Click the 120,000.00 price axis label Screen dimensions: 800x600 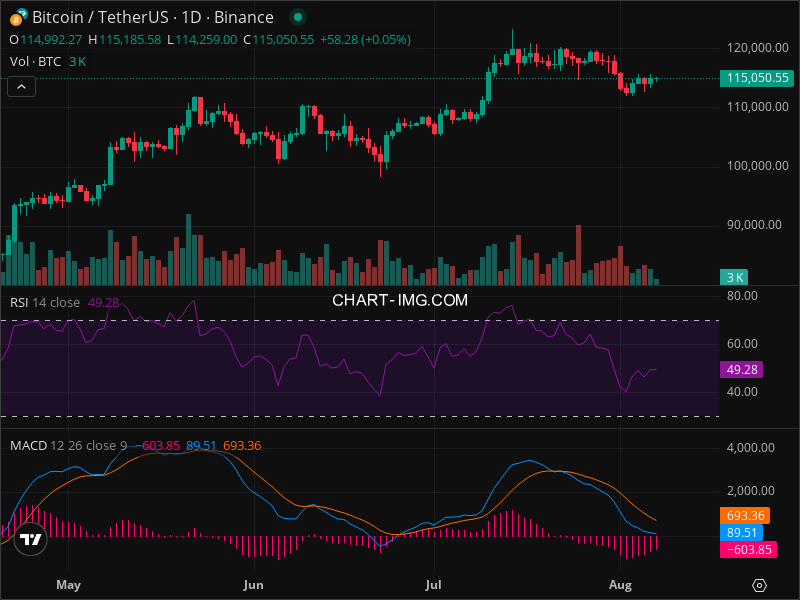coord(758,48)
